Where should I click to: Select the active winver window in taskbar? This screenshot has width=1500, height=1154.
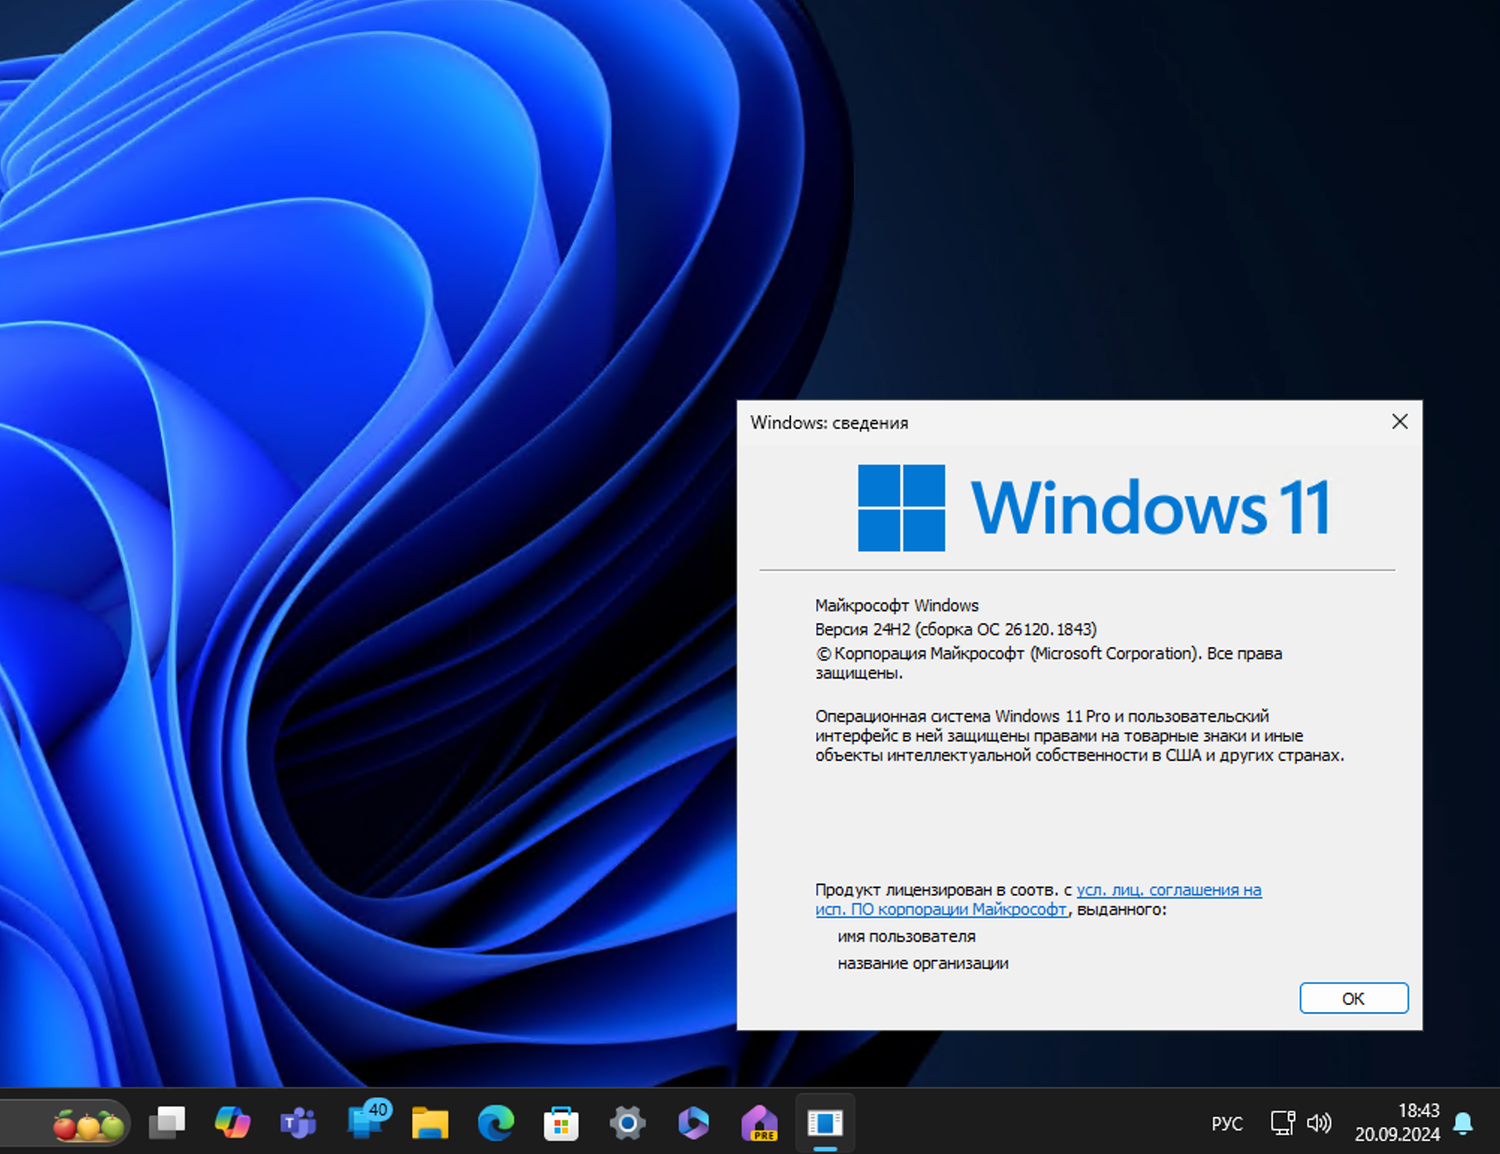825,1122
